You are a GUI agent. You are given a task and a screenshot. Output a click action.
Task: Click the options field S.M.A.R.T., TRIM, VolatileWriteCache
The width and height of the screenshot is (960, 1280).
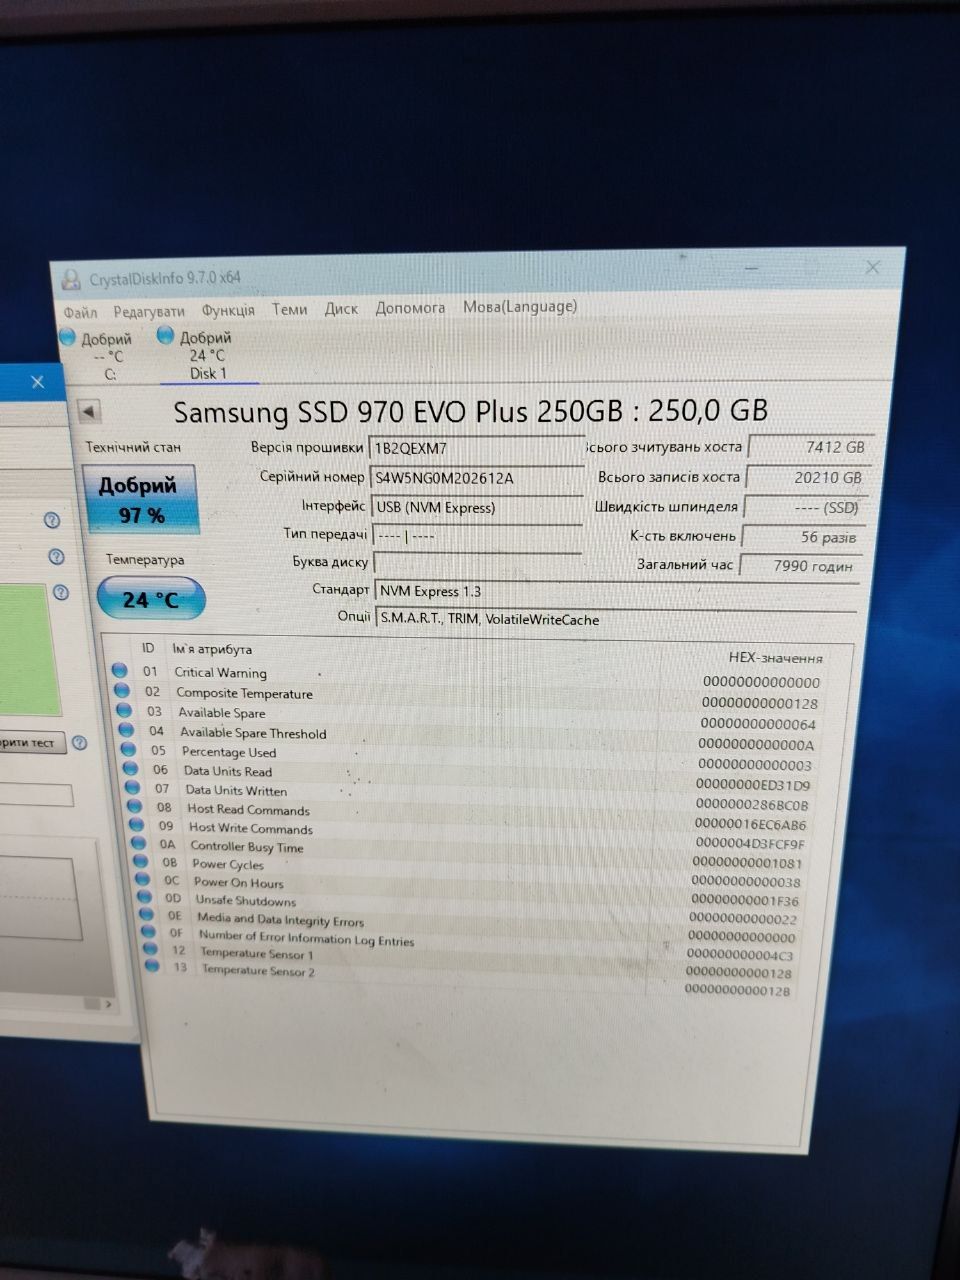tap(617, 619)
